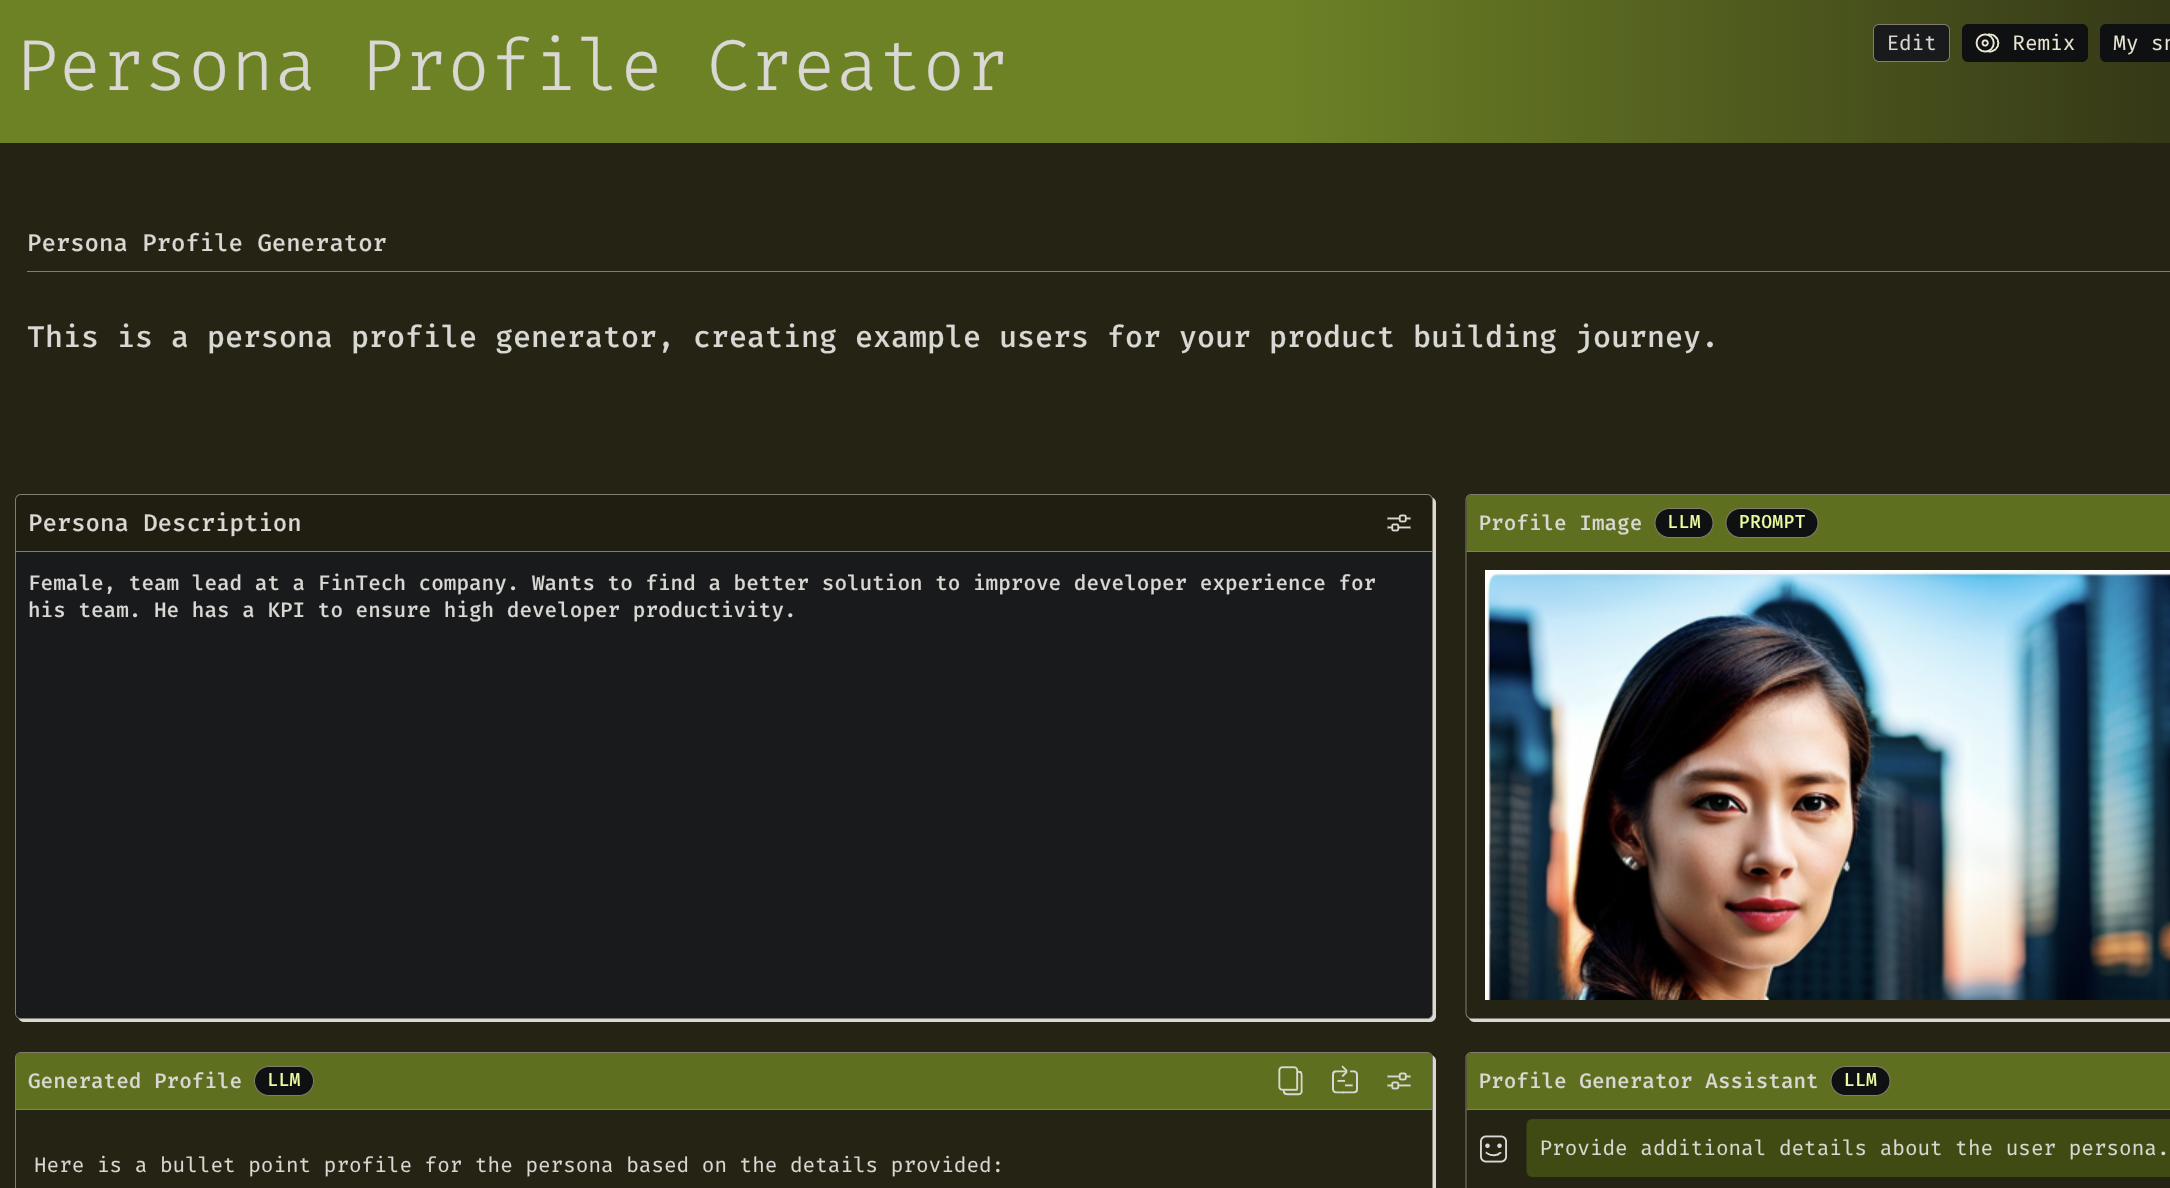2170x1188 pixels.
Task: Click the Profile Generator Assistant panel header
Action: tap(1647, 1080)
